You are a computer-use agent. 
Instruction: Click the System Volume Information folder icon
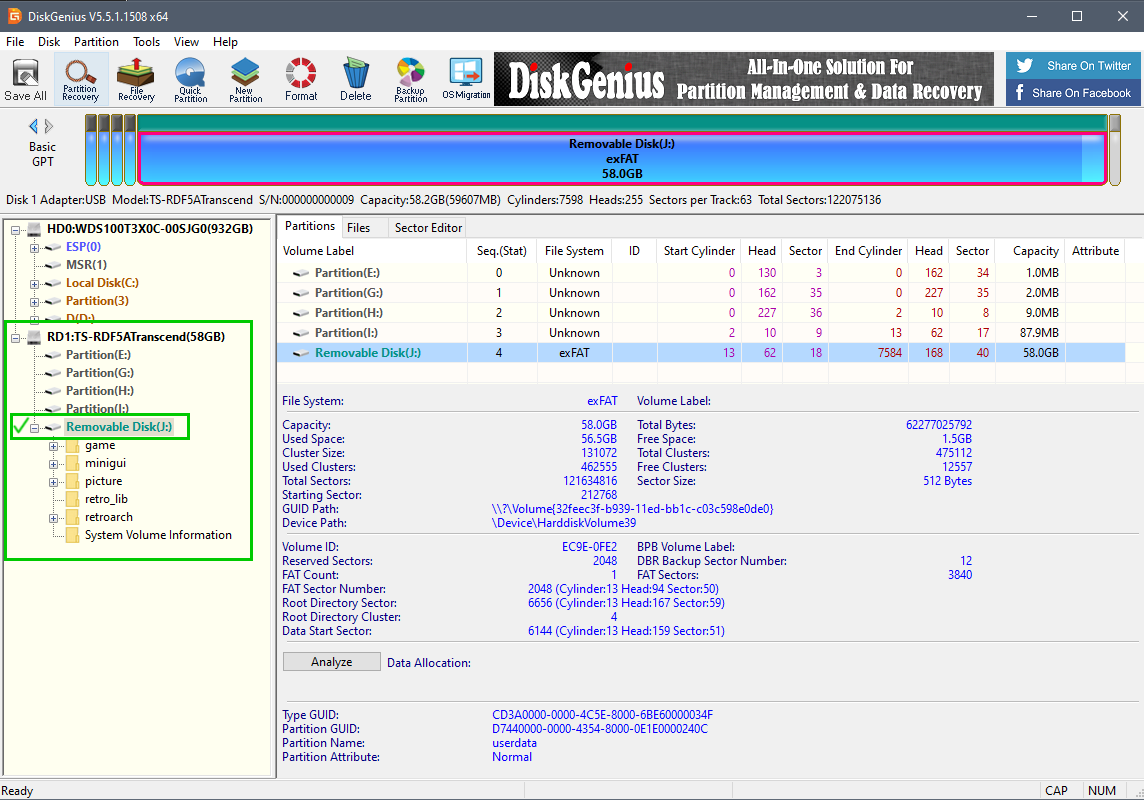[x=72, y=535]
